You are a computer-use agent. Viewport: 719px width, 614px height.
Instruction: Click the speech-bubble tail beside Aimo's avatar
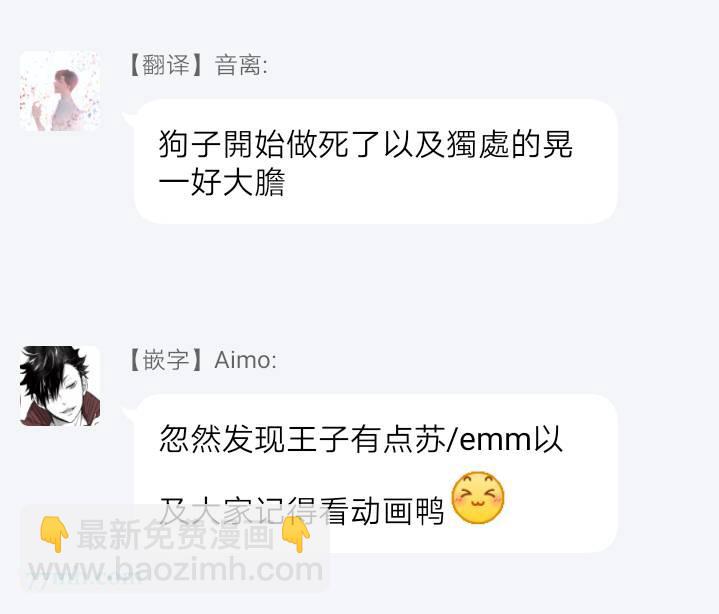point(129,415)
